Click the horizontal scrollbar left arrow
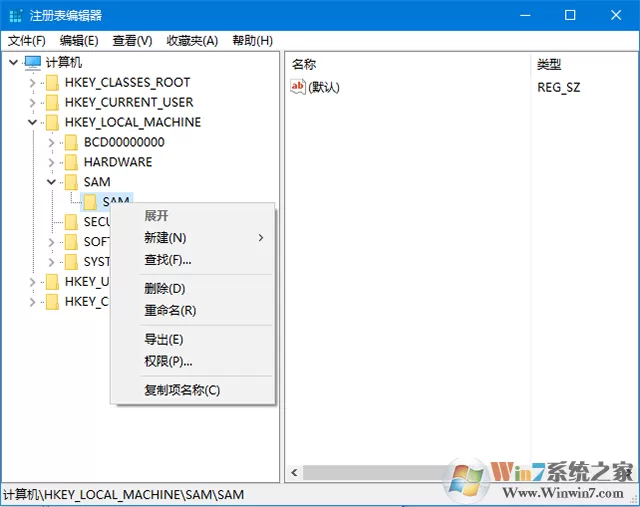This screenshot has width=640, height=507. pyautogui.click(x=294, y=473)
